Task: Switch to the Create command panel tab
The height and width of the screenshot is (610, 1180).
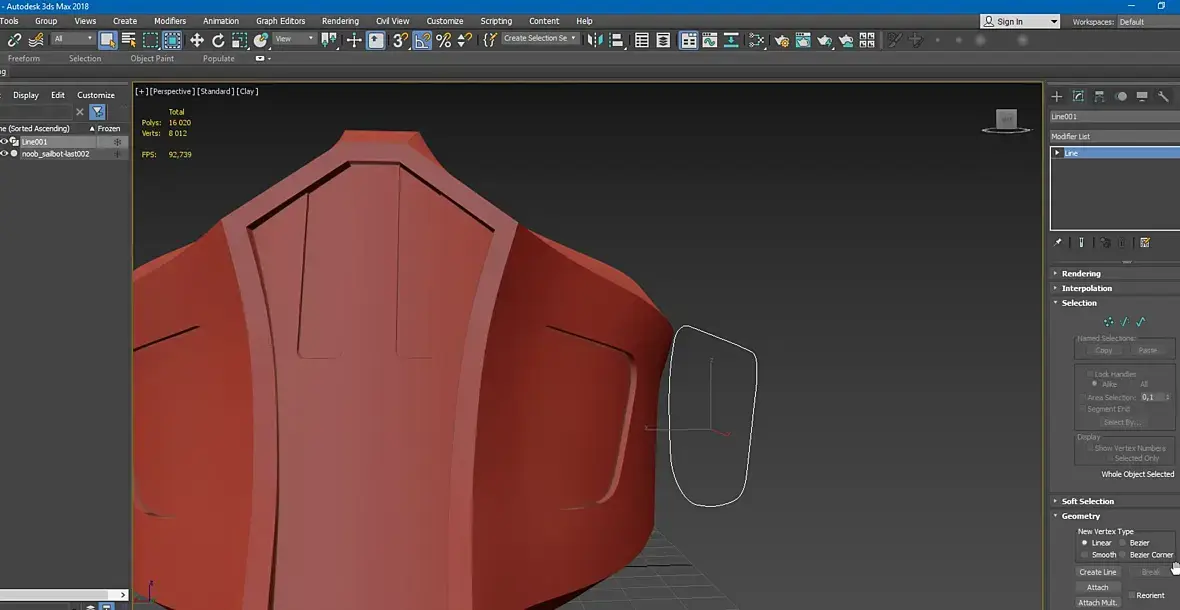Action: (1057, 96)
